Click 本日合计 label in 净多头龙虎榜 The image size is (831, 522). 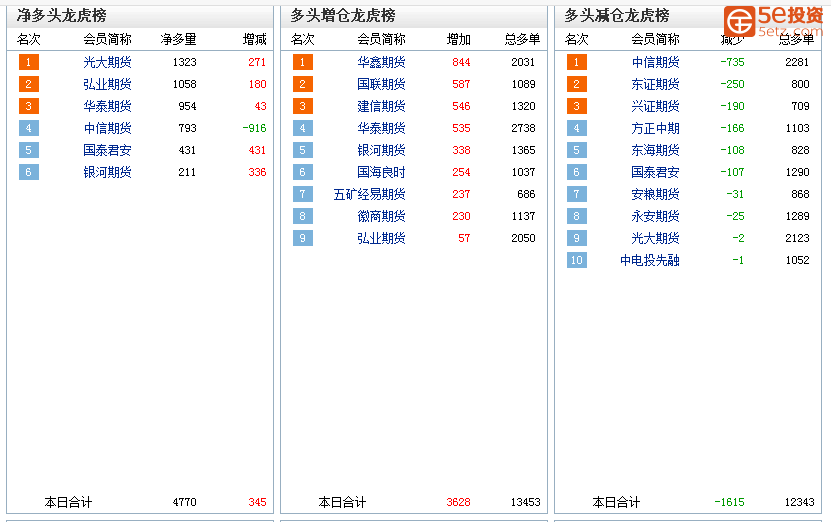pyautogui.click(x=68, y=502)
